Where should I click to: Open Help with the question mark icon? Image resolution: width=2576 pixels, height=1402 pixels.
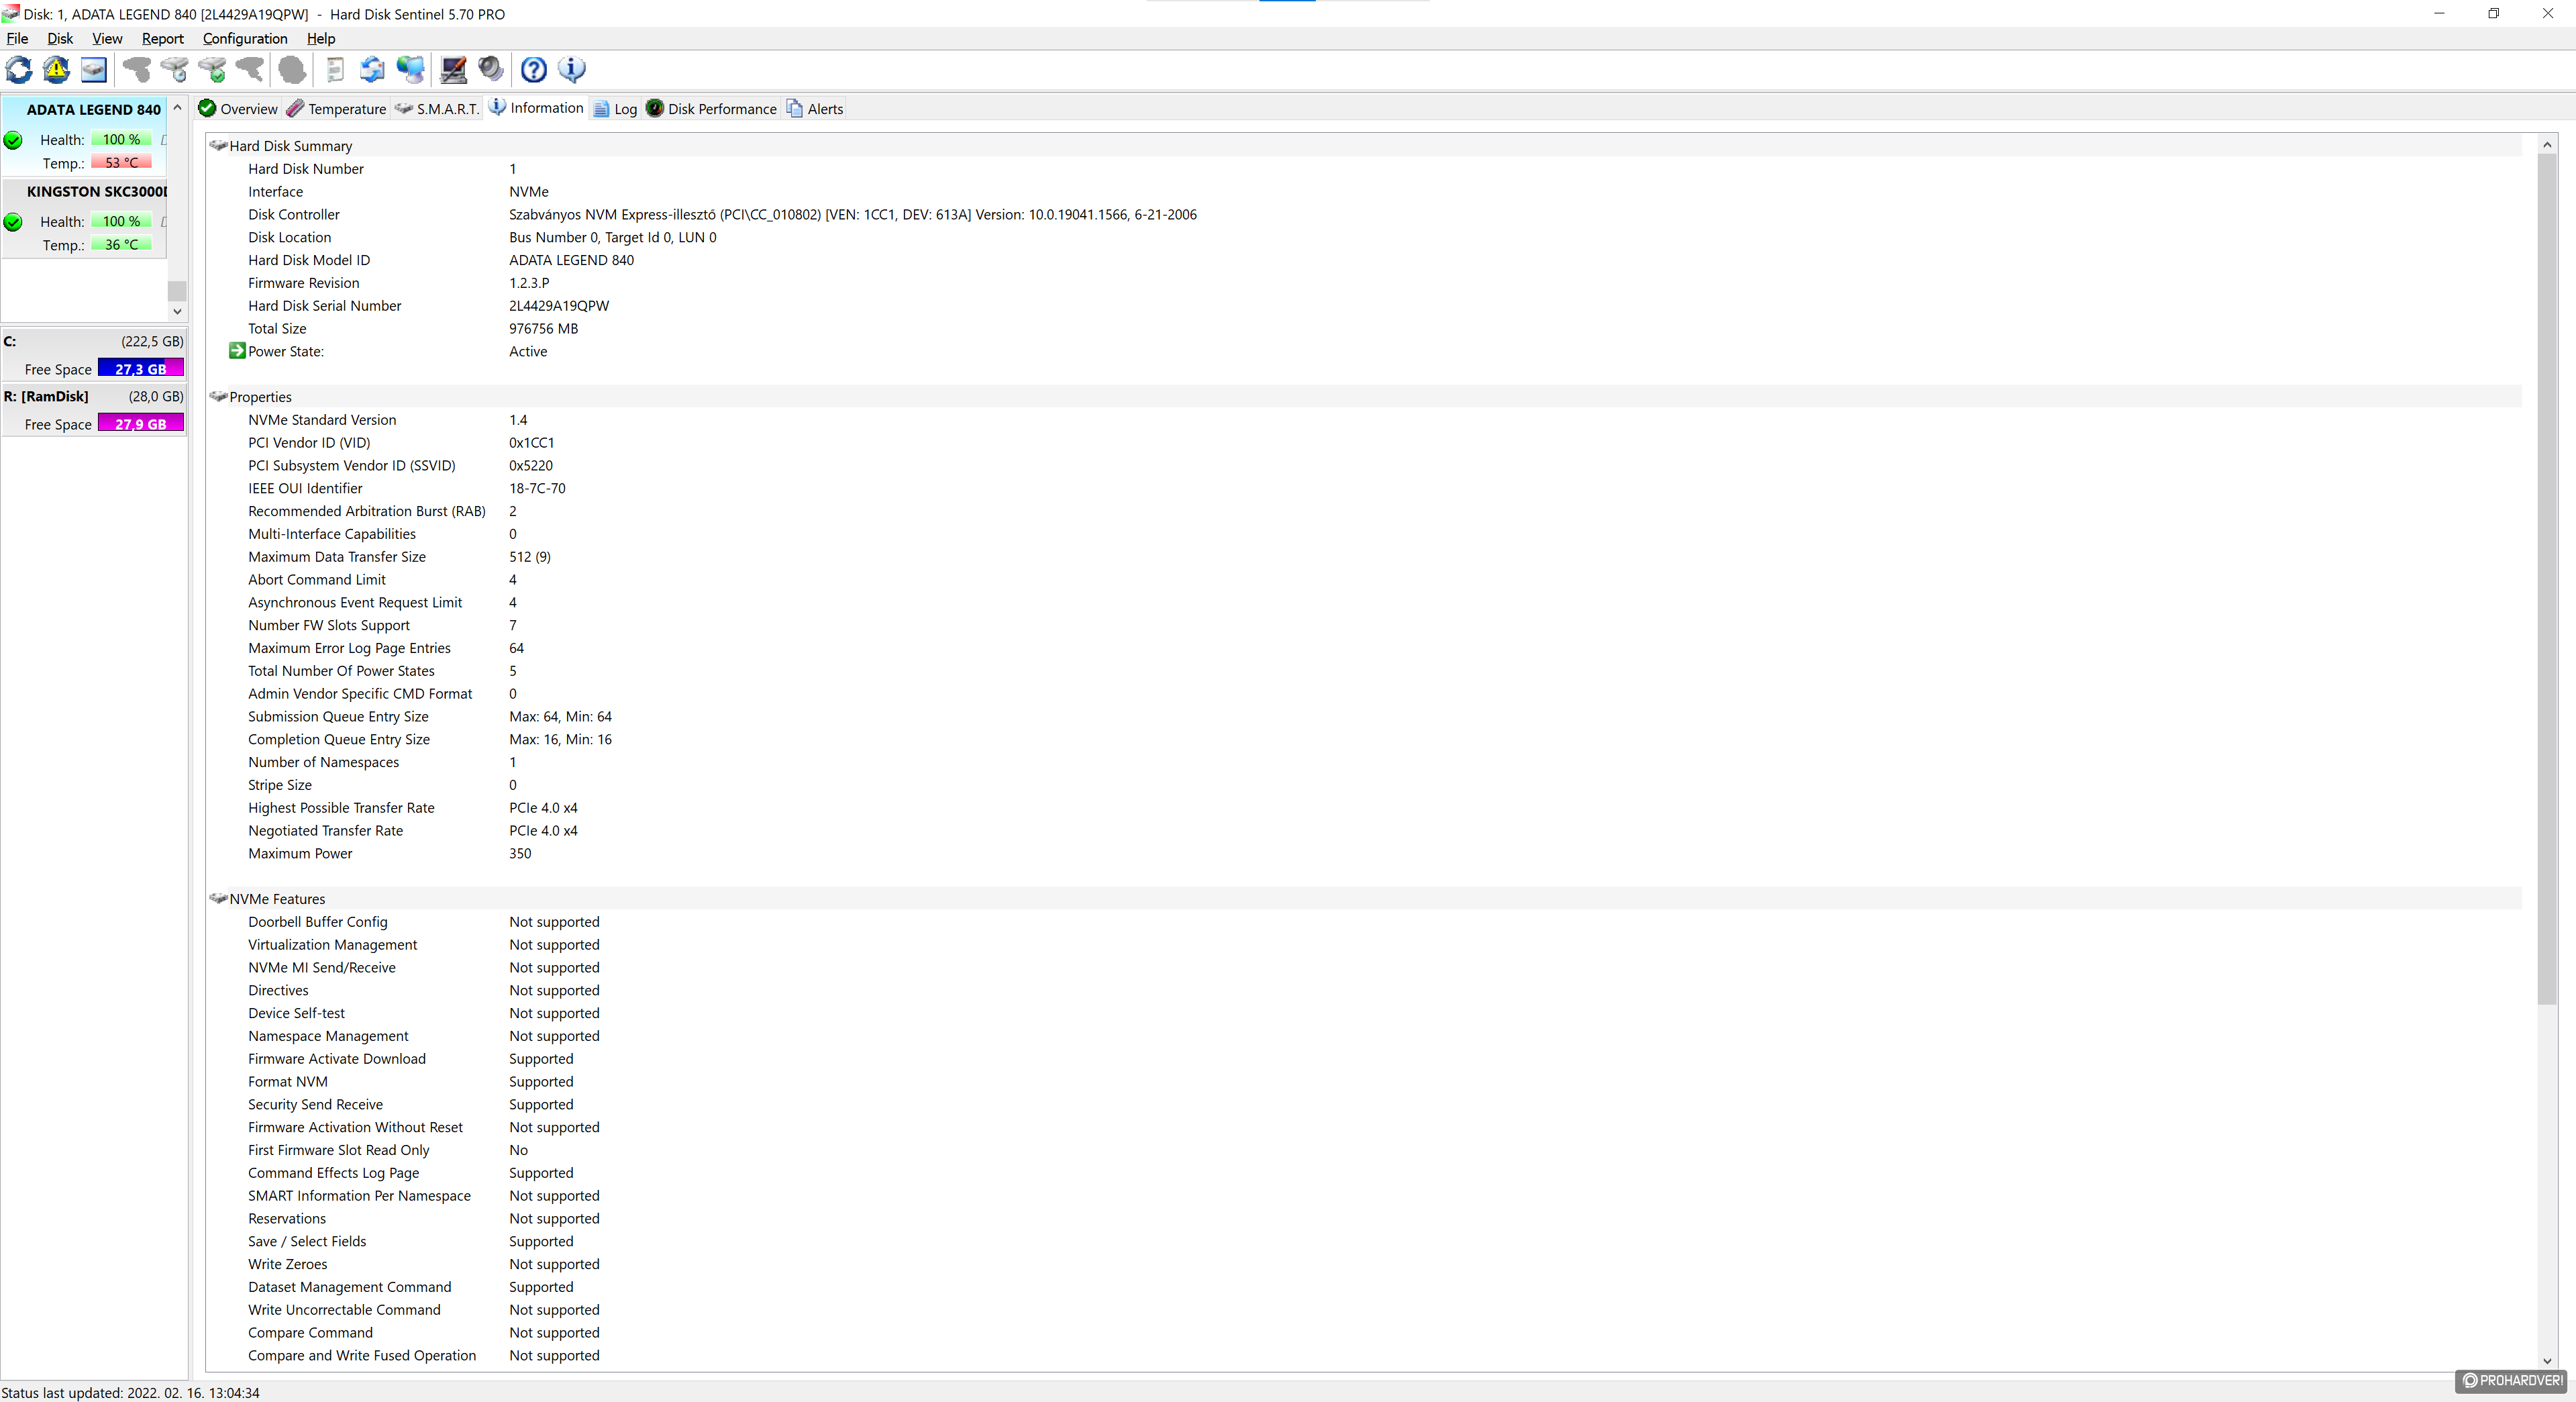click(534, 69)
